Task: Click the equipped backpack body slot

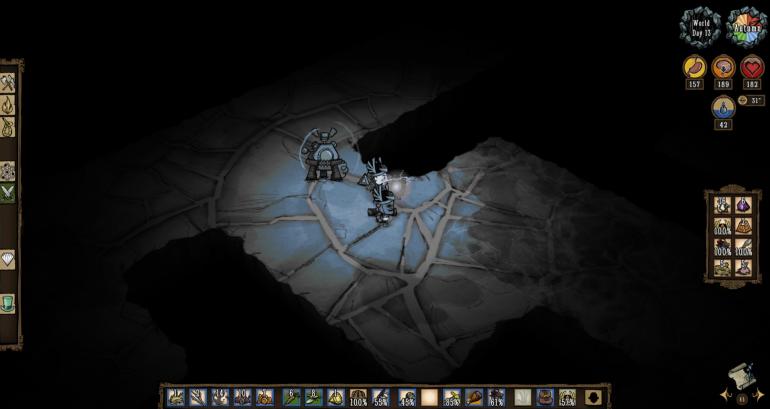Action: click(545, 397)
